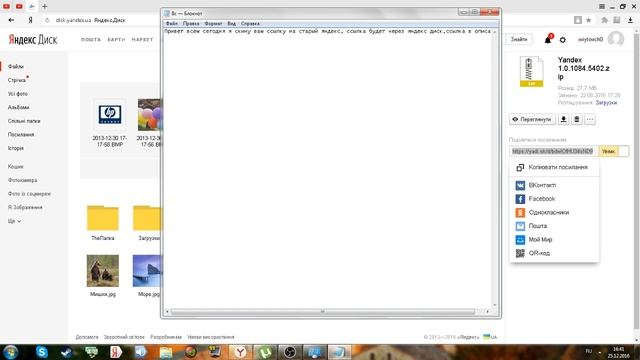Open the Маркет link in the header

point(142,40)
